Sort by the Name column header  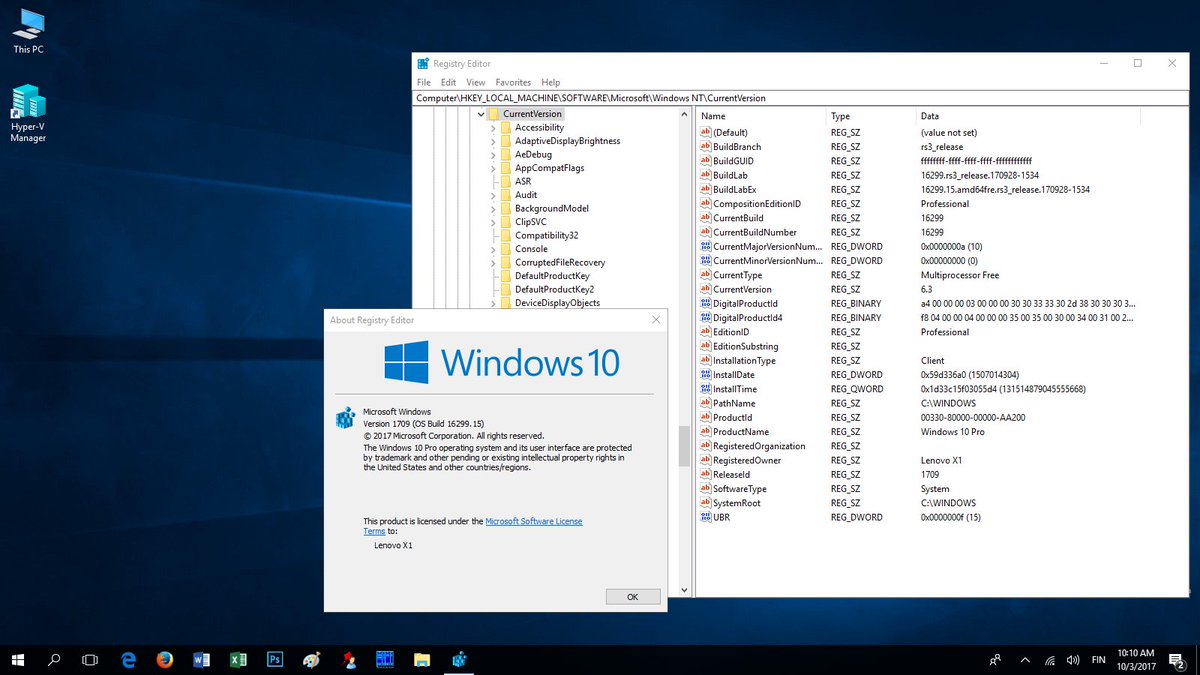tap(761, 116)
